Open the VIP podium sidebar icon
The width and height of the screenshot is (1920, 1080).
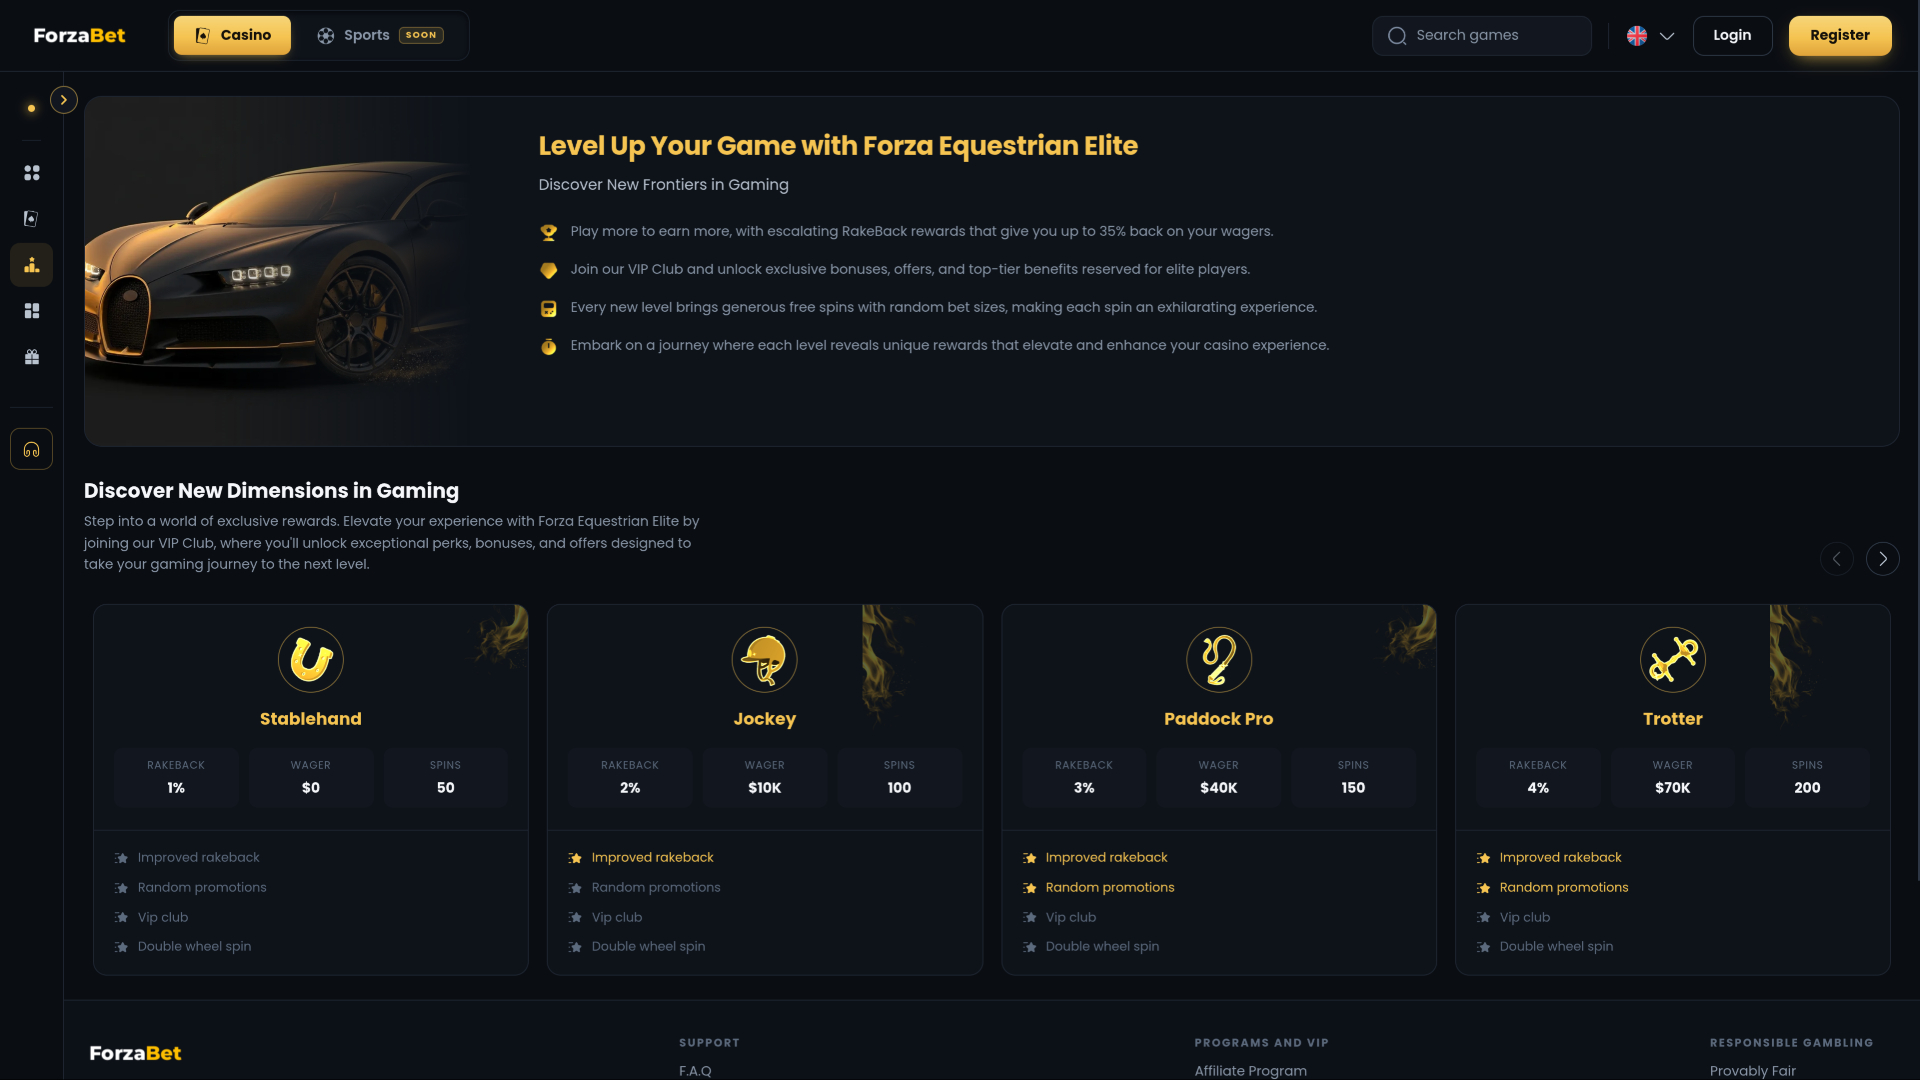coord(32,265)
